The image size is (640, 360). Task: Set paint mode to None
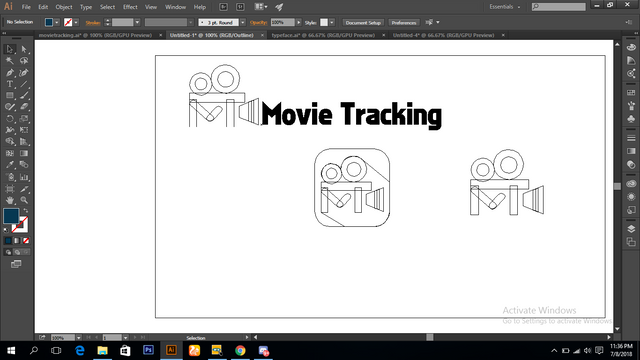click(26, 241)
